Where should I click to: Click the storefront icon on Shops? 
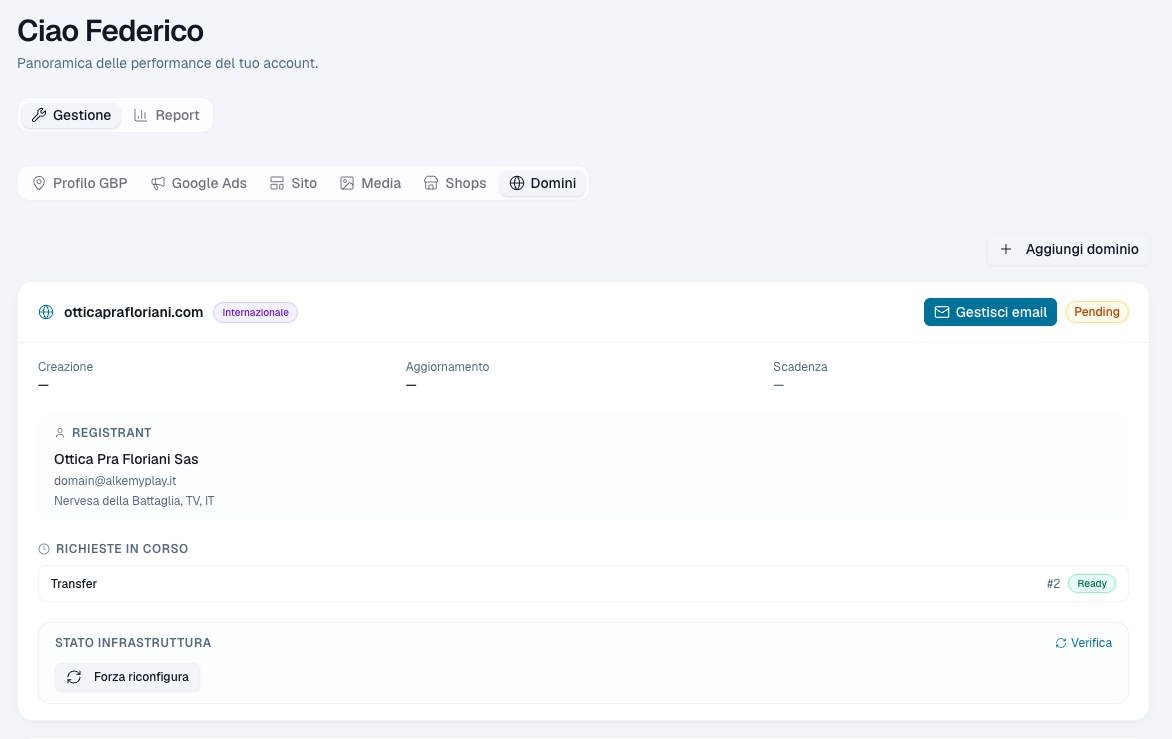[x=431, y=183]
